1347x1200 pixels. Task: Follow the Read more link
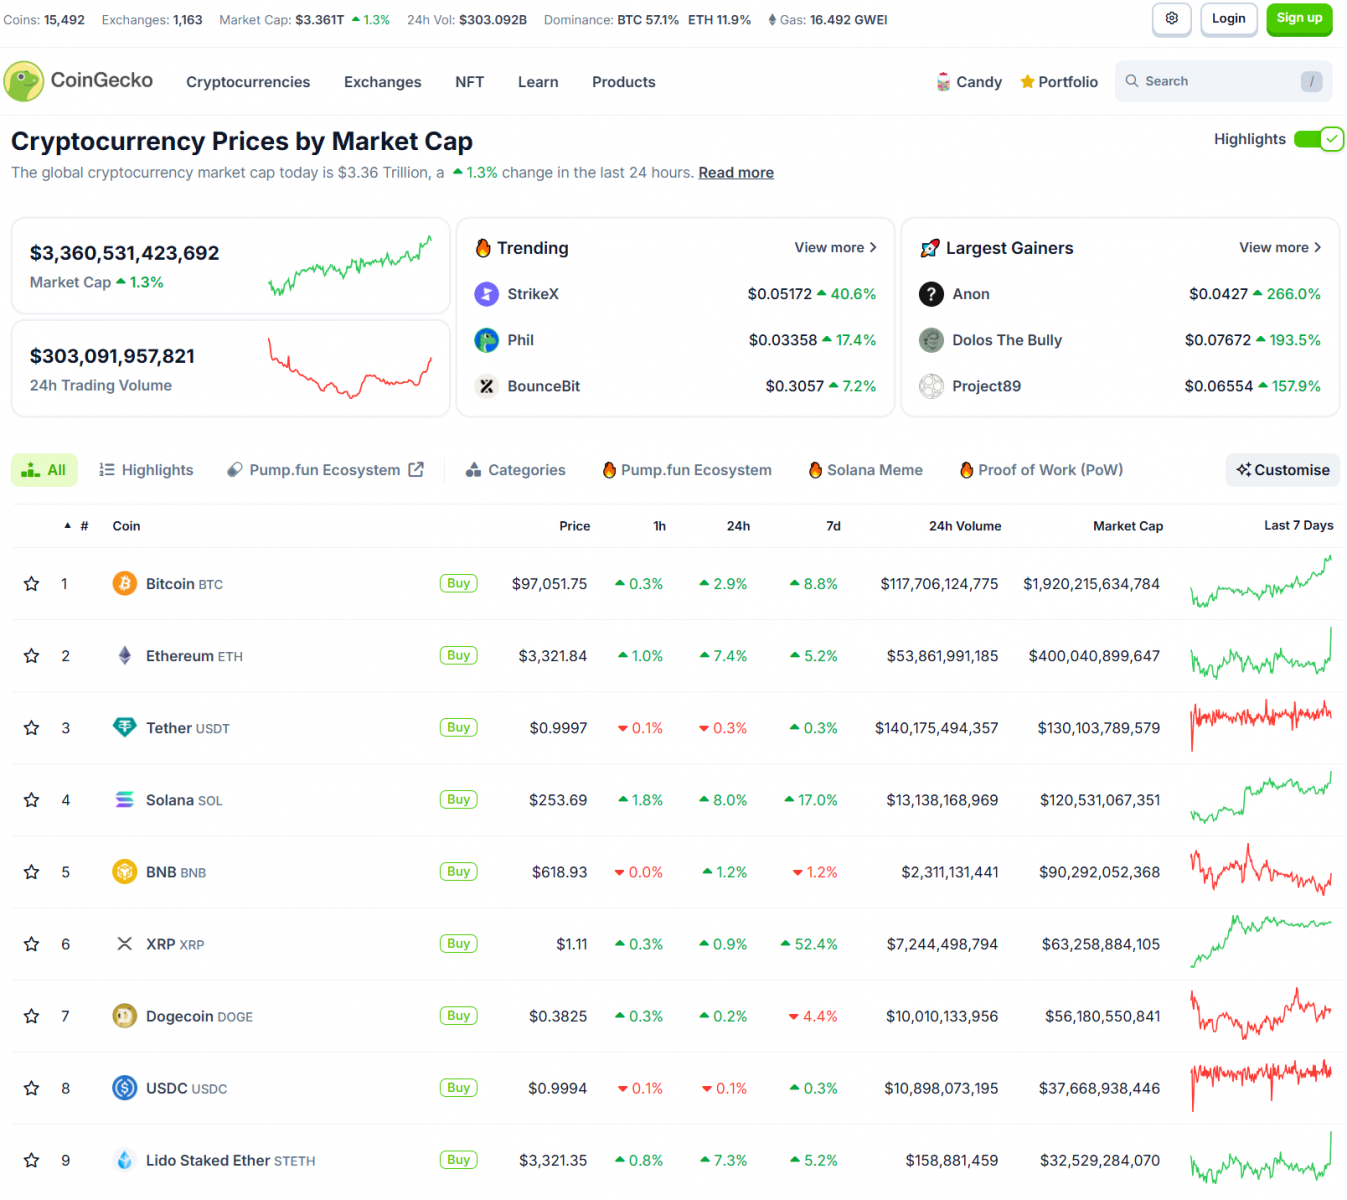736,172
